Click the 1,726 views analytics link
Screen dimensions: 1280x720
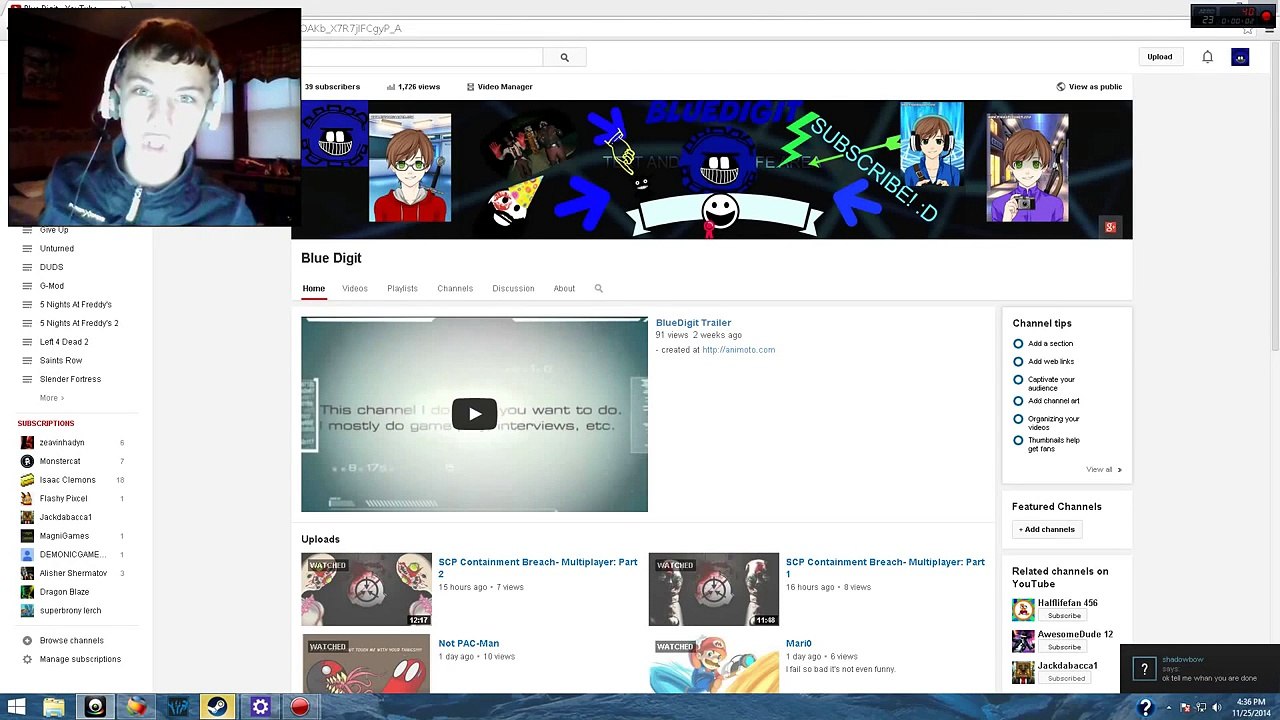click(413, 87)
